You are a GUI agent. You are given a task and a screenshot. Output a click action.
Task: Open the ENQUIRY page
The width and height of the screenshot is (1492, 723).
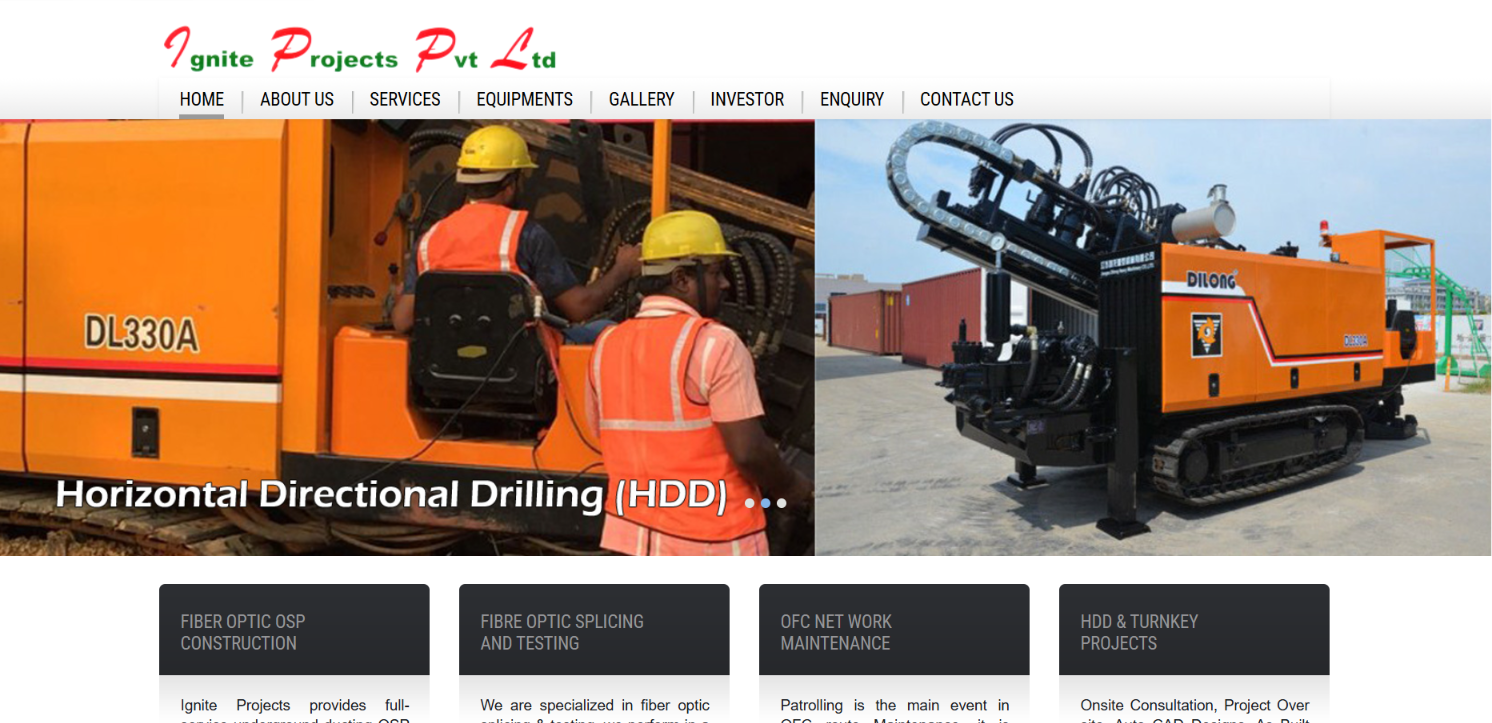coord(852,99)
